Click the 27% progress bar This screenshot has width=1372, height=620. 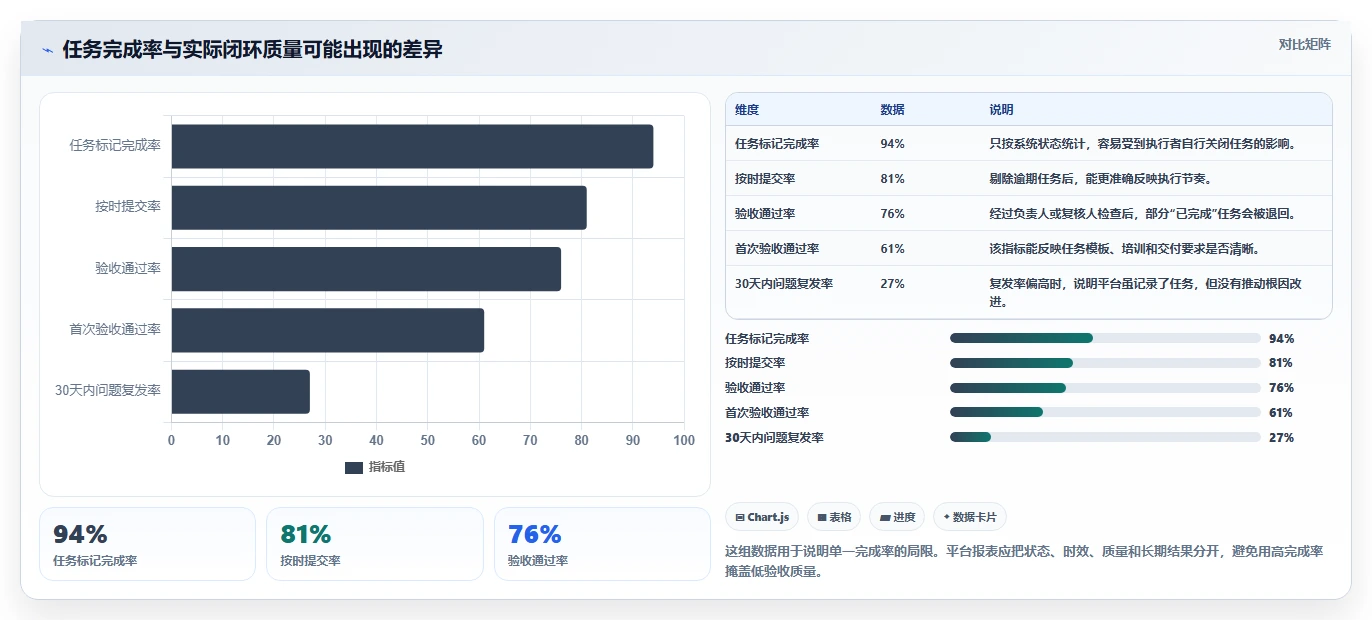(1105, 437)
